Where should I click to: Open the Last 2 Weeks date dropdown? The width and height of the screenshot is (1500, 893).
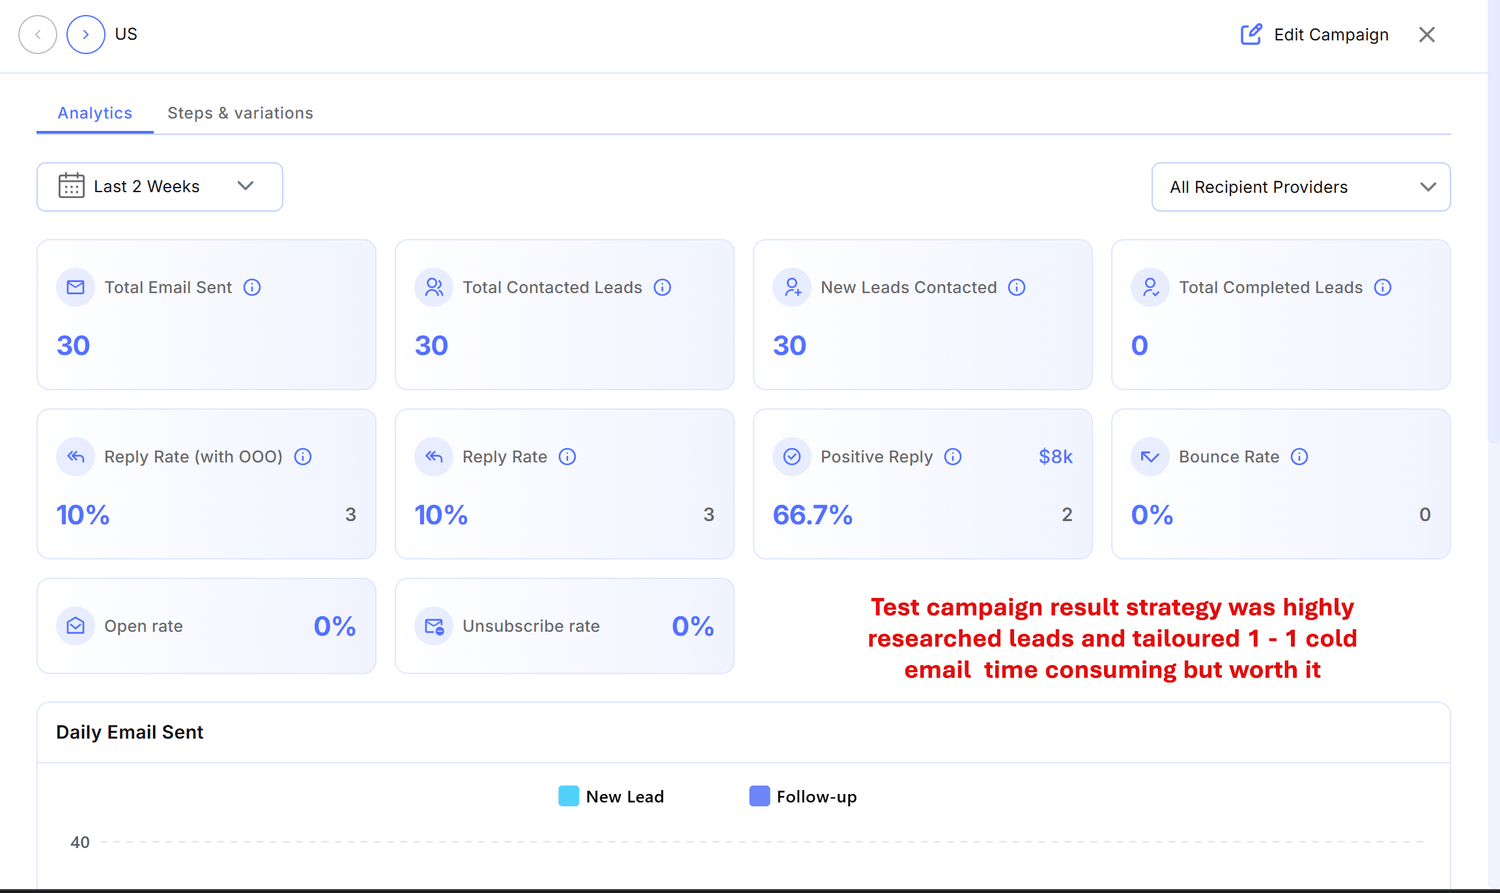coord(160,187)
